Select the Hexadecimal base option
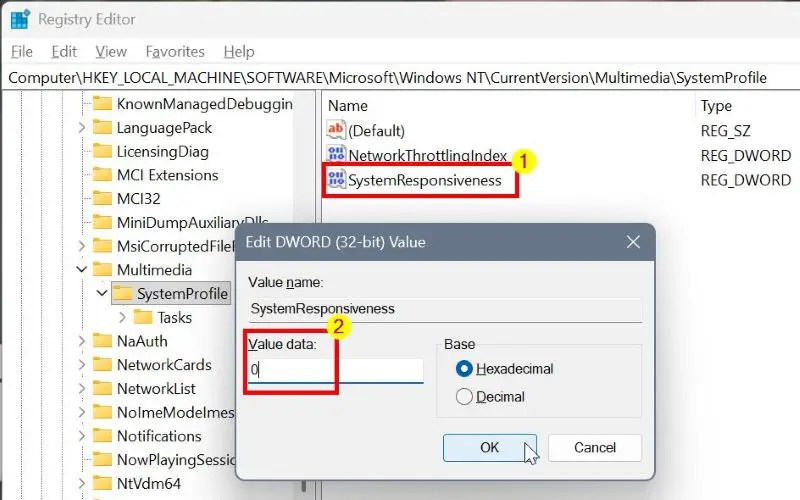Screen dimensions: 800x500 tap(464, 368)
